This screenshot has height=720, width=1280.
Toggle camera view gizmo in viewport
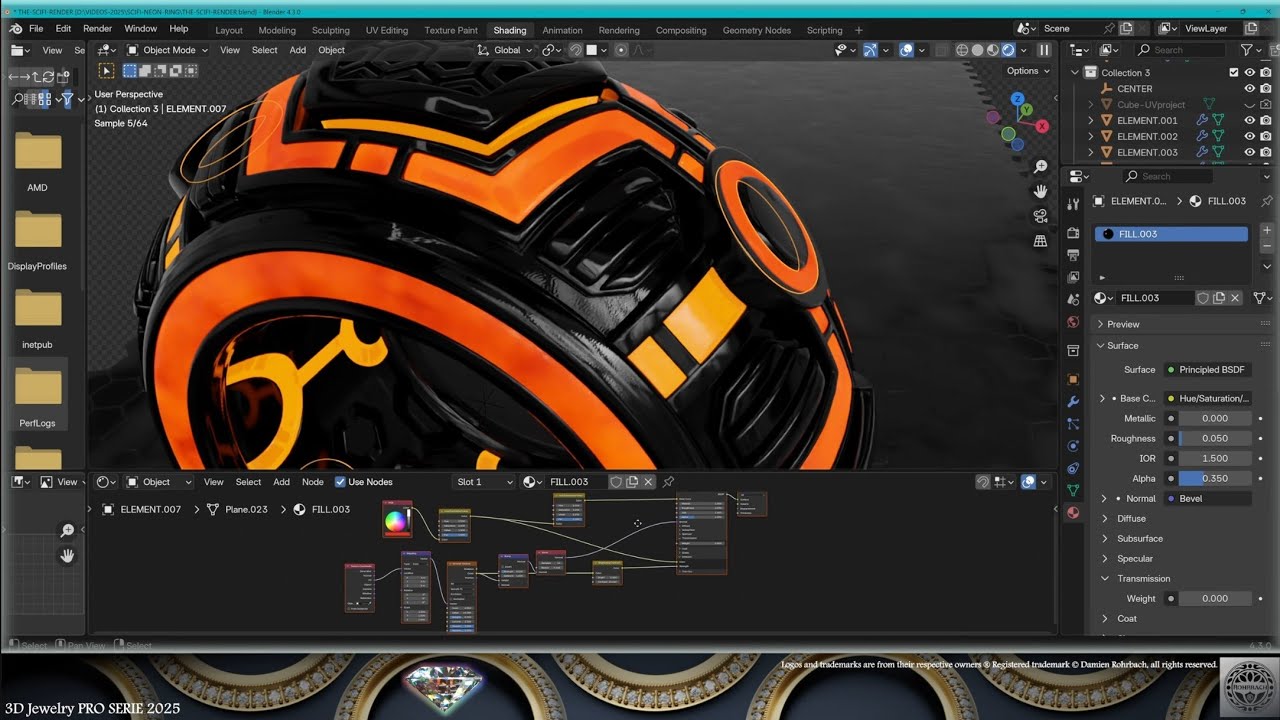[1040, 216]
